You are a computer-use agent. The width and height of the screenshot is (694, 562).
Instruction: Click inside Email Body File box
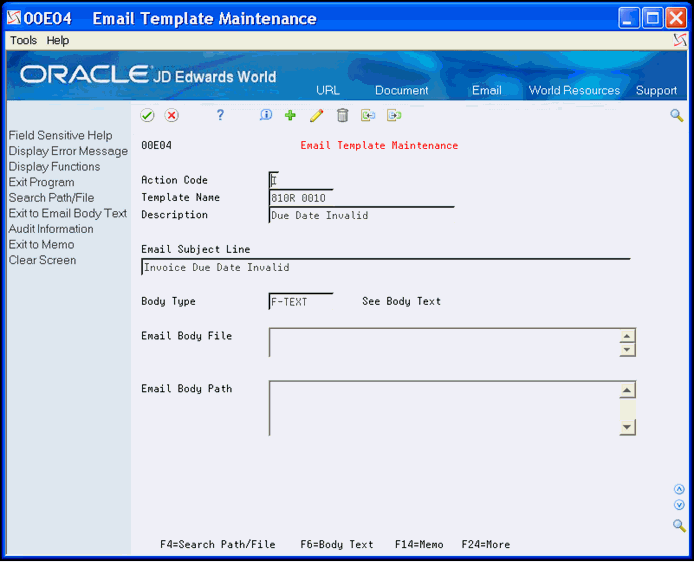[x=444, y=342]
